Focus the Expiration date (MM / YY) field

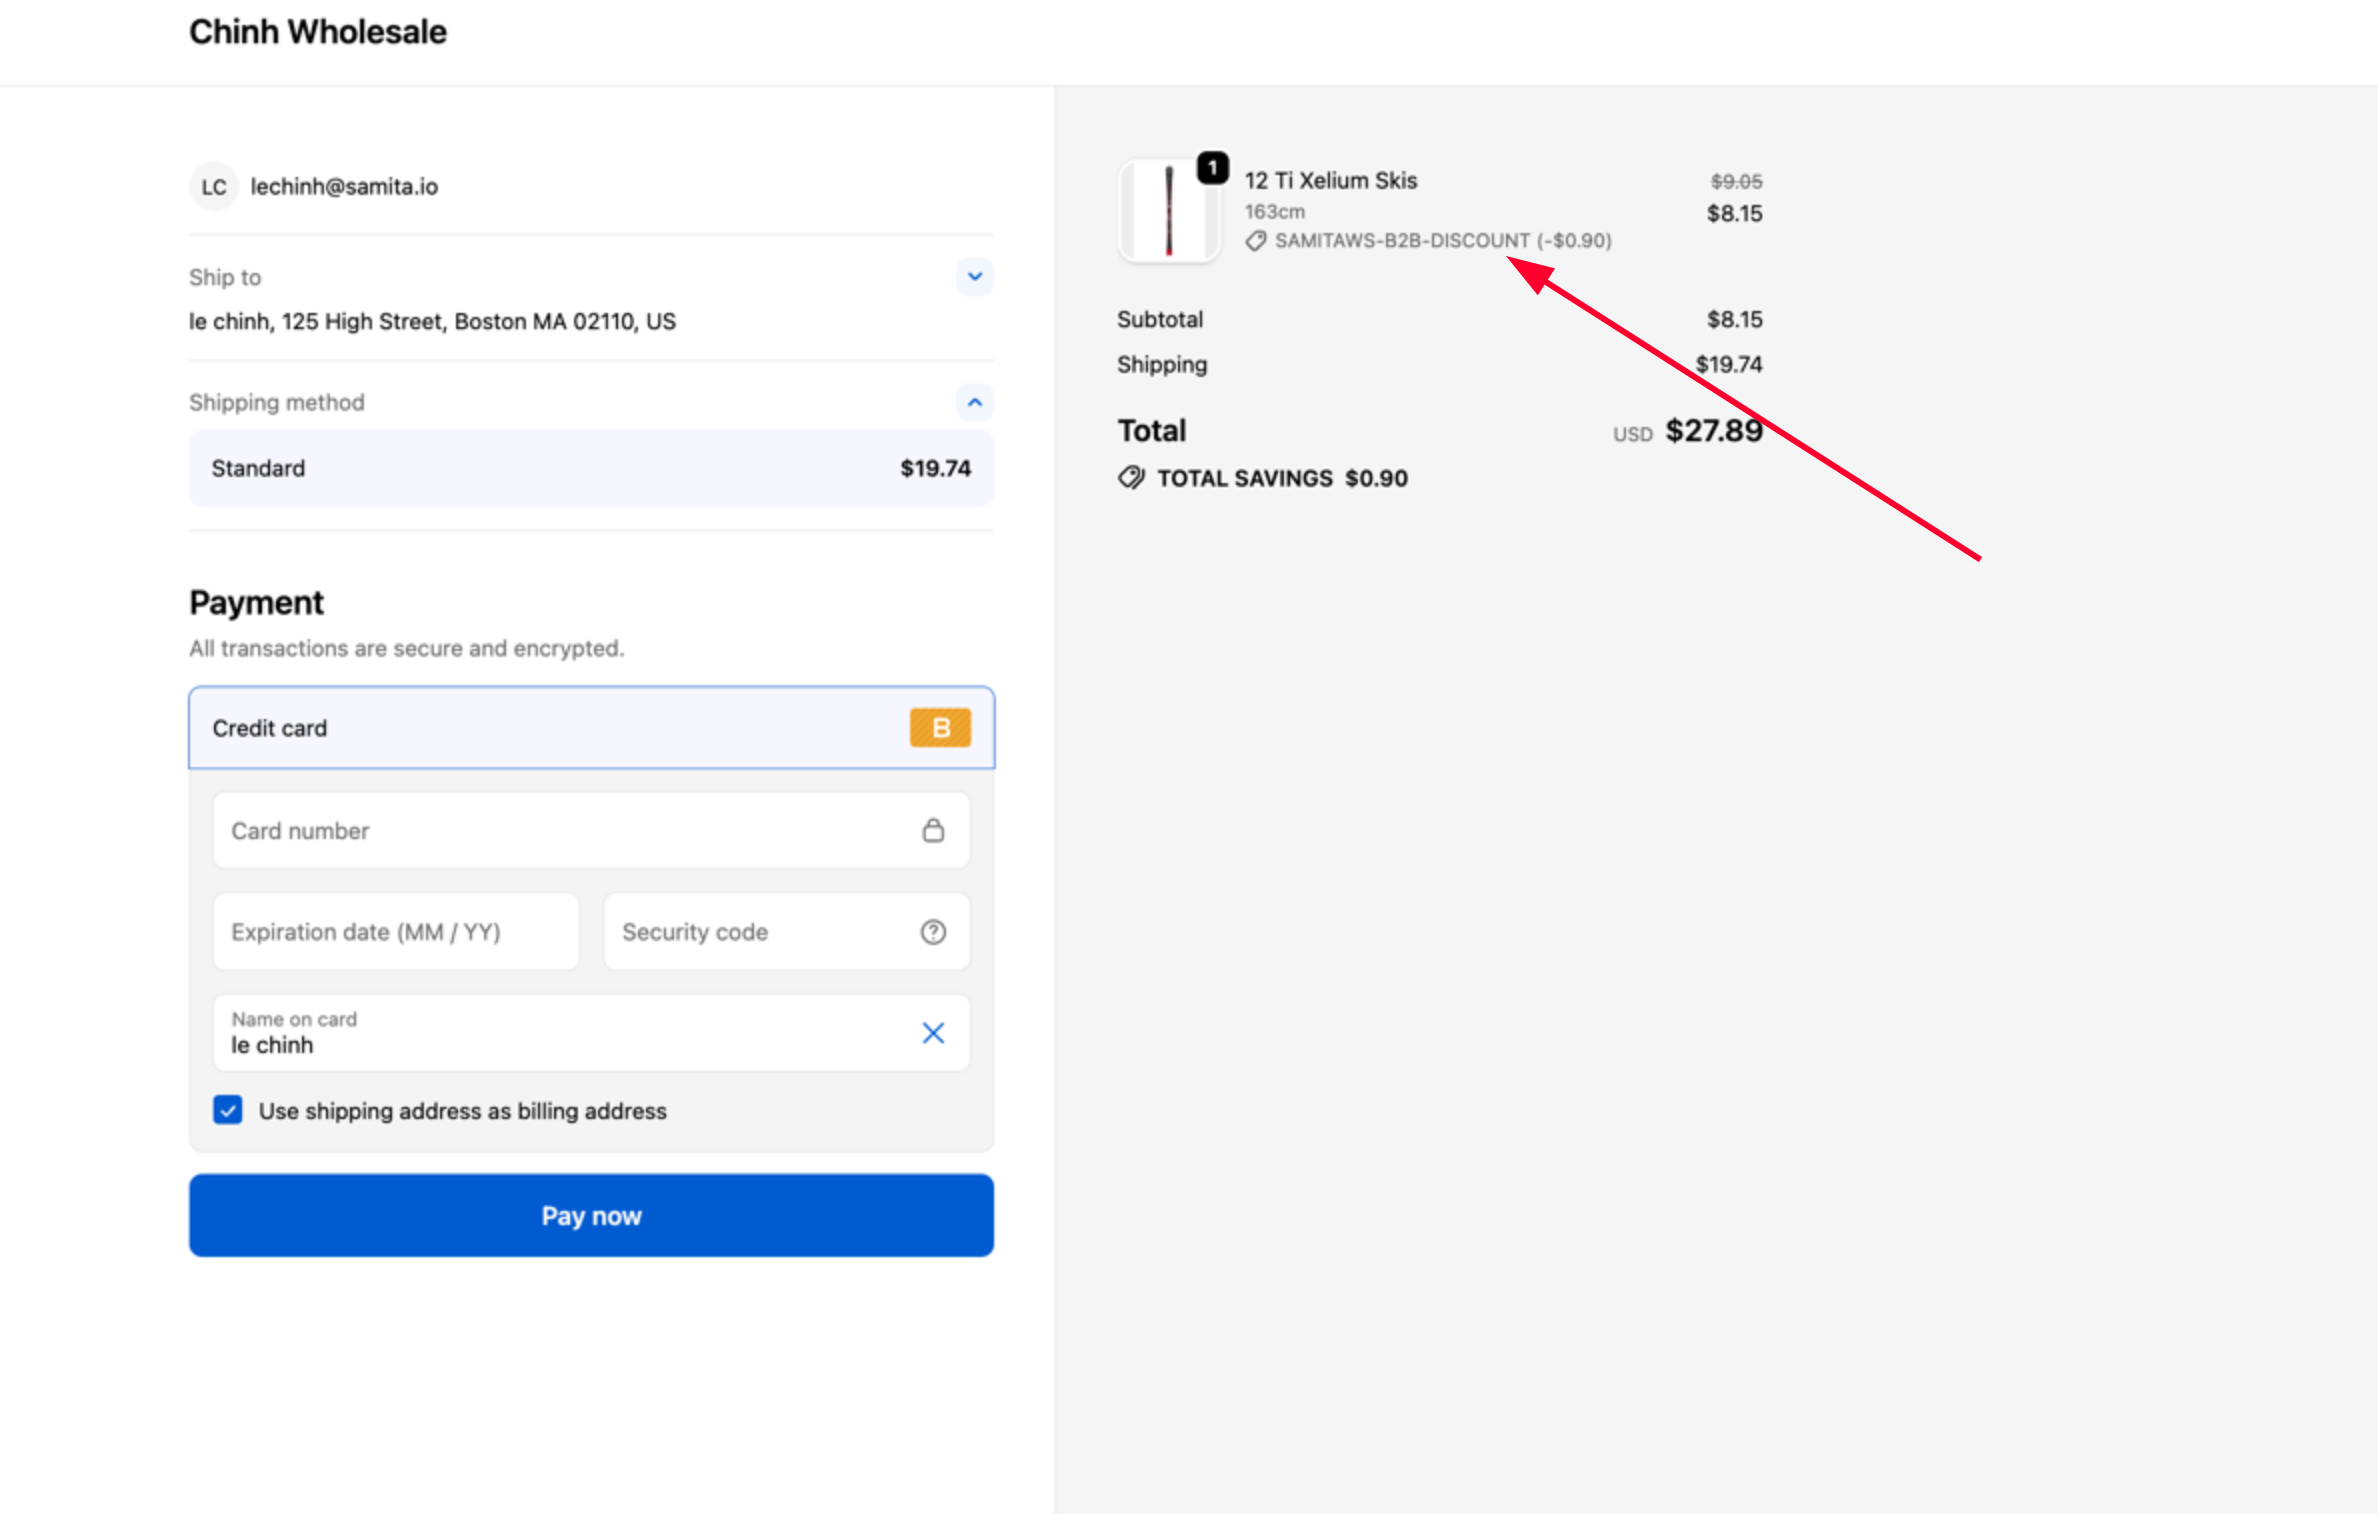tap(395, 932)
